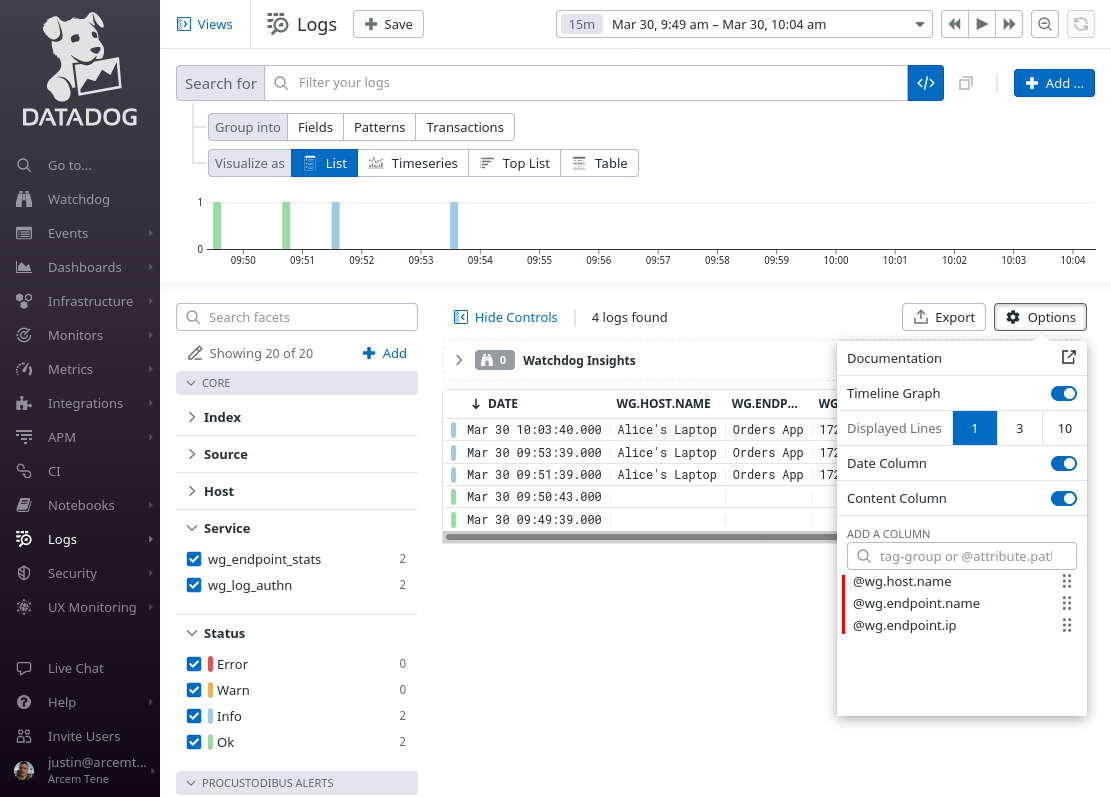Open the Views panel
The image size is (1111, 797).
(205, 24)
